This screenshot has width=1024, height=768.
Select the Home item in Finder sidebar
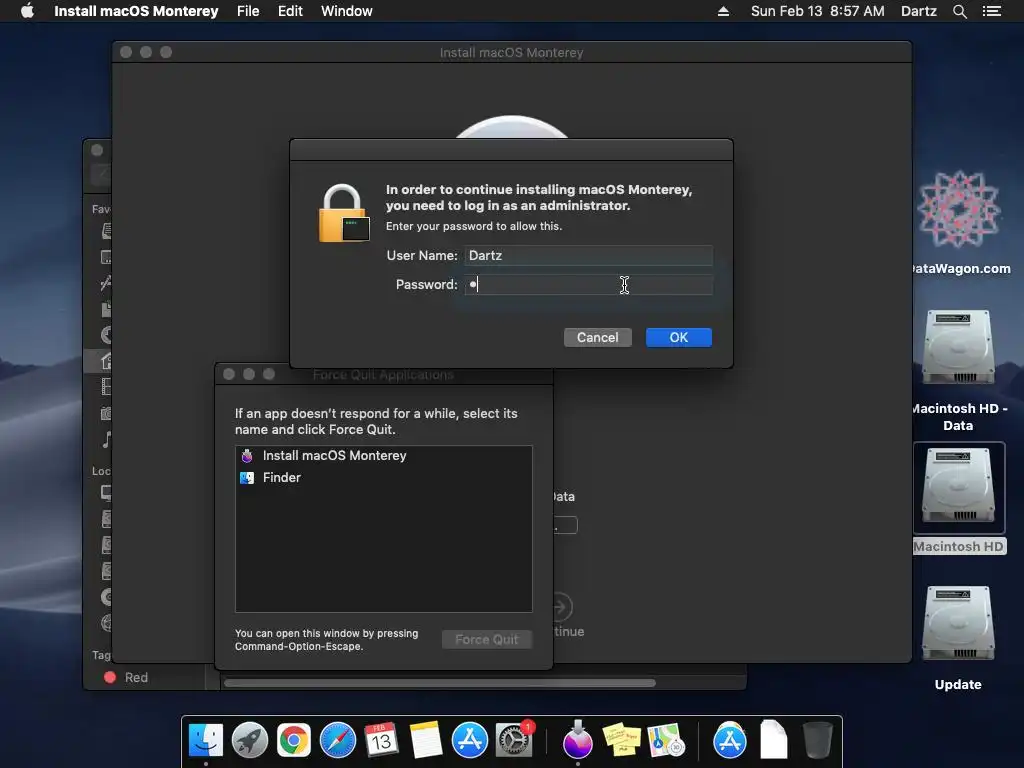pyautogui.click(x=106, y=360)
